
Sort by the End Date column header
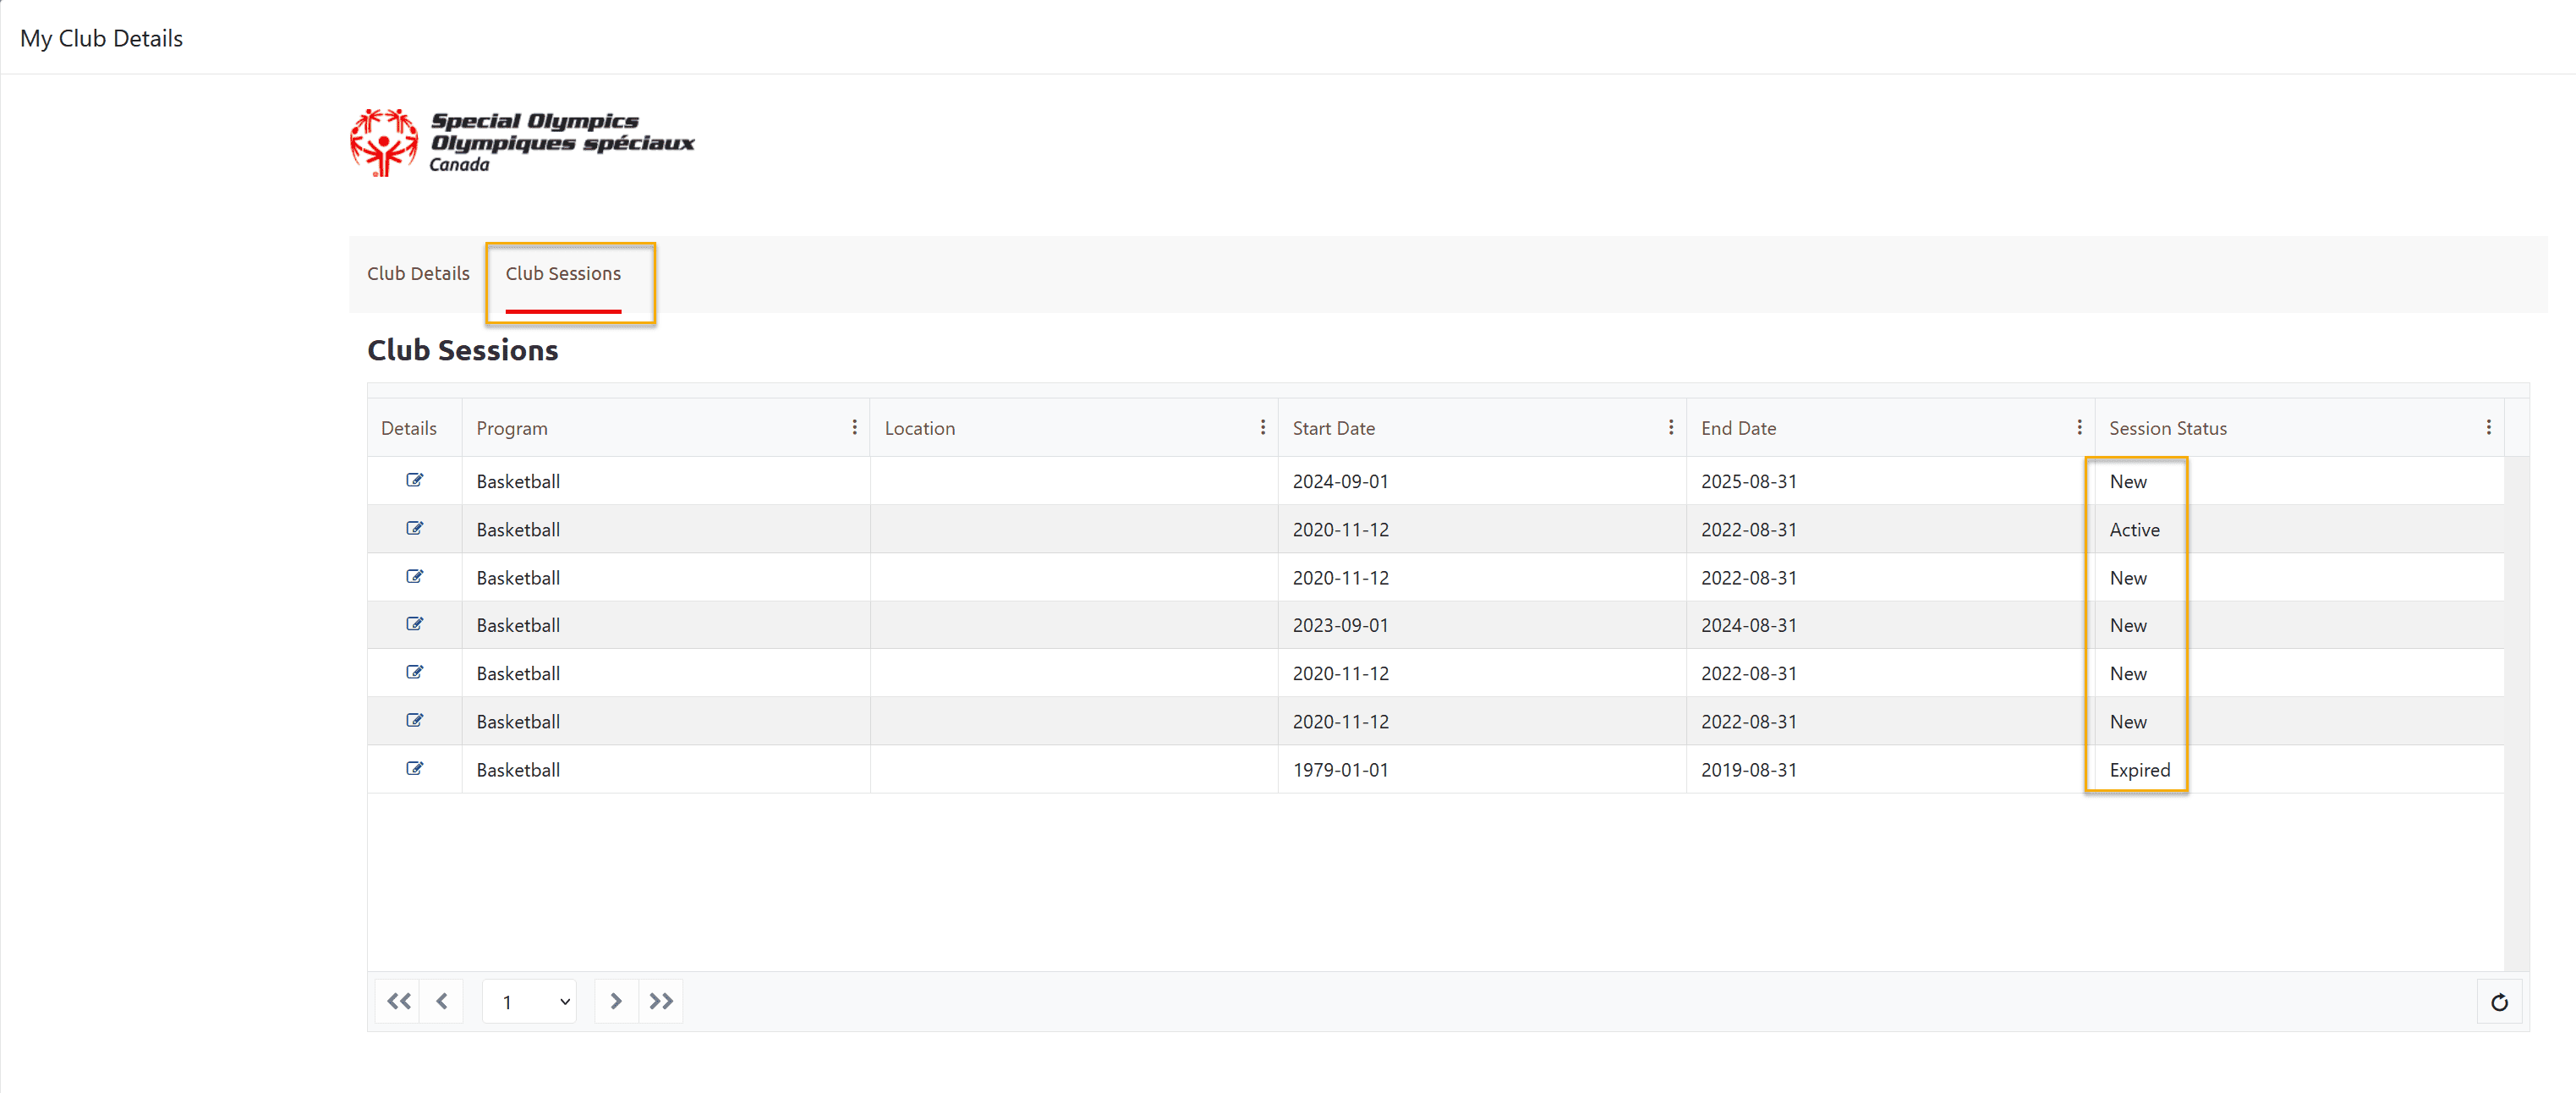tap(1738, 428)
